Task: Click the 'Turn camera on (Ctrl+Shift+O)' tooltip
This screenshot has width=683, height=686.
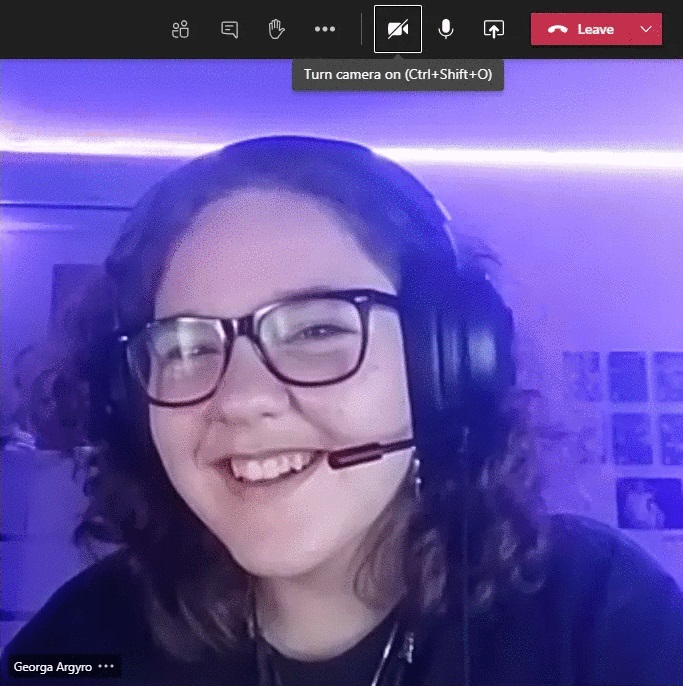Action: pyautogui.click(x=398, y=75)
